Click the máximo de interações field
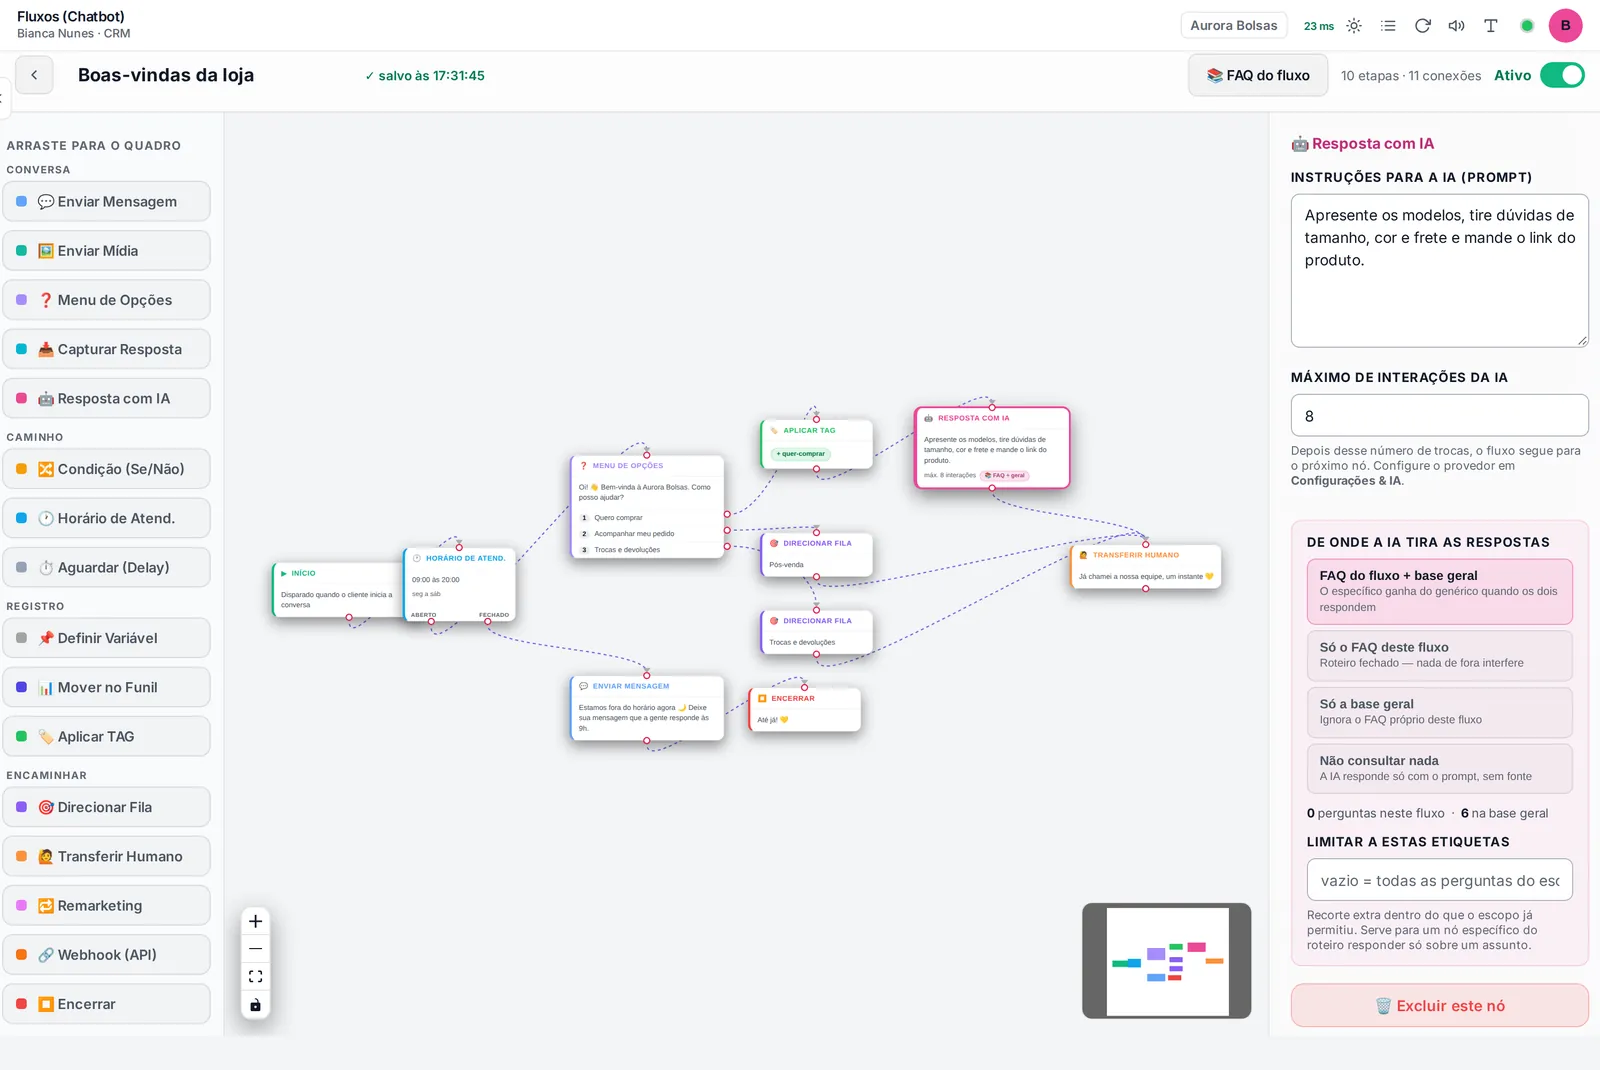This screenshot has width=1600, height=1070. click(1439, 415)
